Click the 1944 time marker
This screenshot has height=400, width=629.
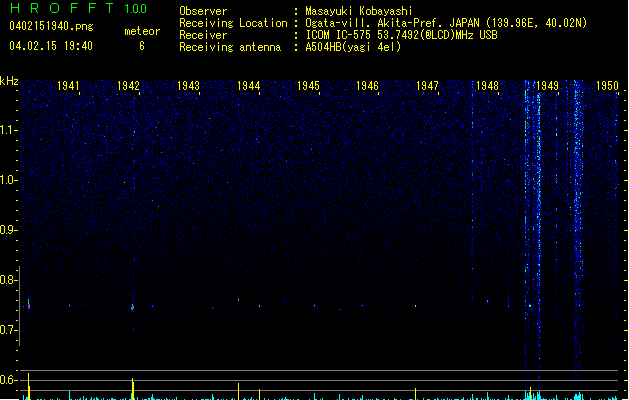point(248,85)
